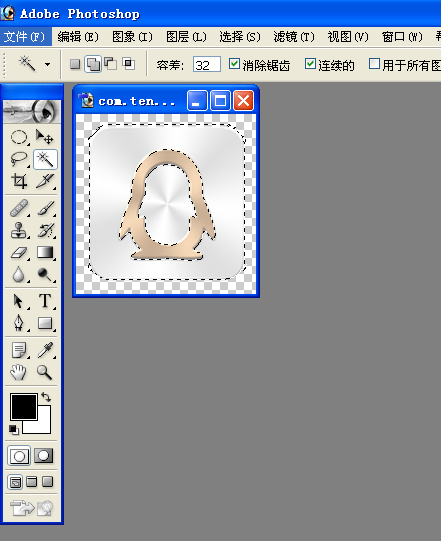Open the 编辑(E) Edit menu
This screenshot has height=541, width=441.
point(78,37)
